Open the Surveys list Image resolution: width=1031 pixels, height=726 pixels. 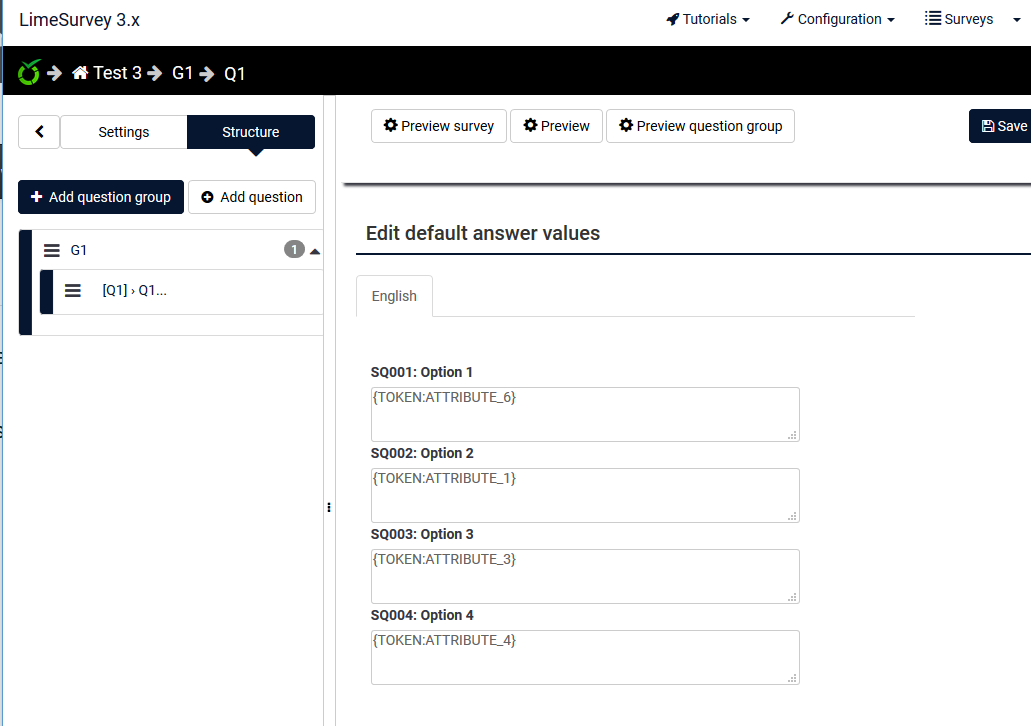959,19
